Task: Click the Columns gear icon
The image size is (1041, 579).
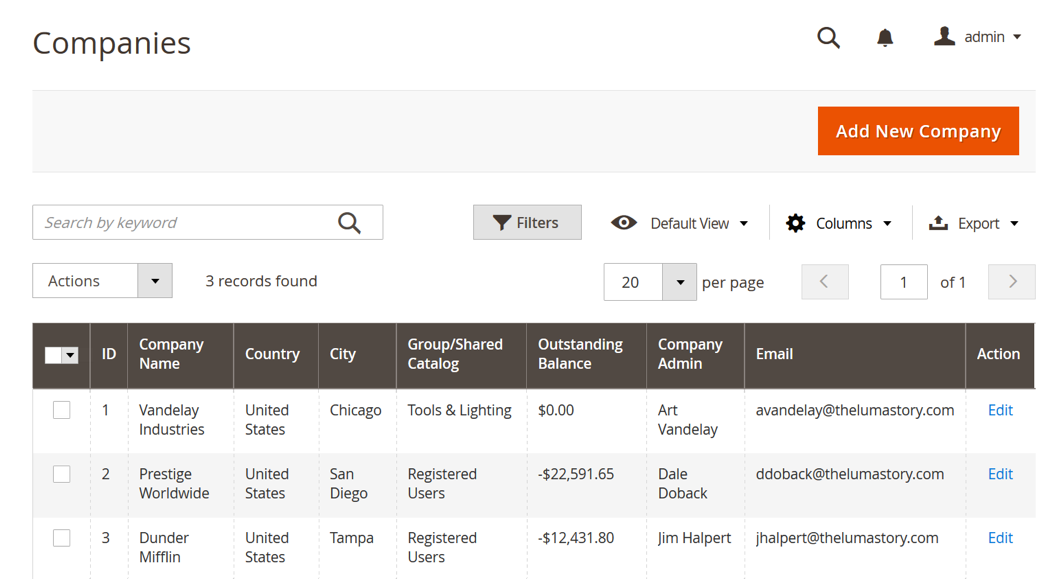Action: tap(795, 223)
